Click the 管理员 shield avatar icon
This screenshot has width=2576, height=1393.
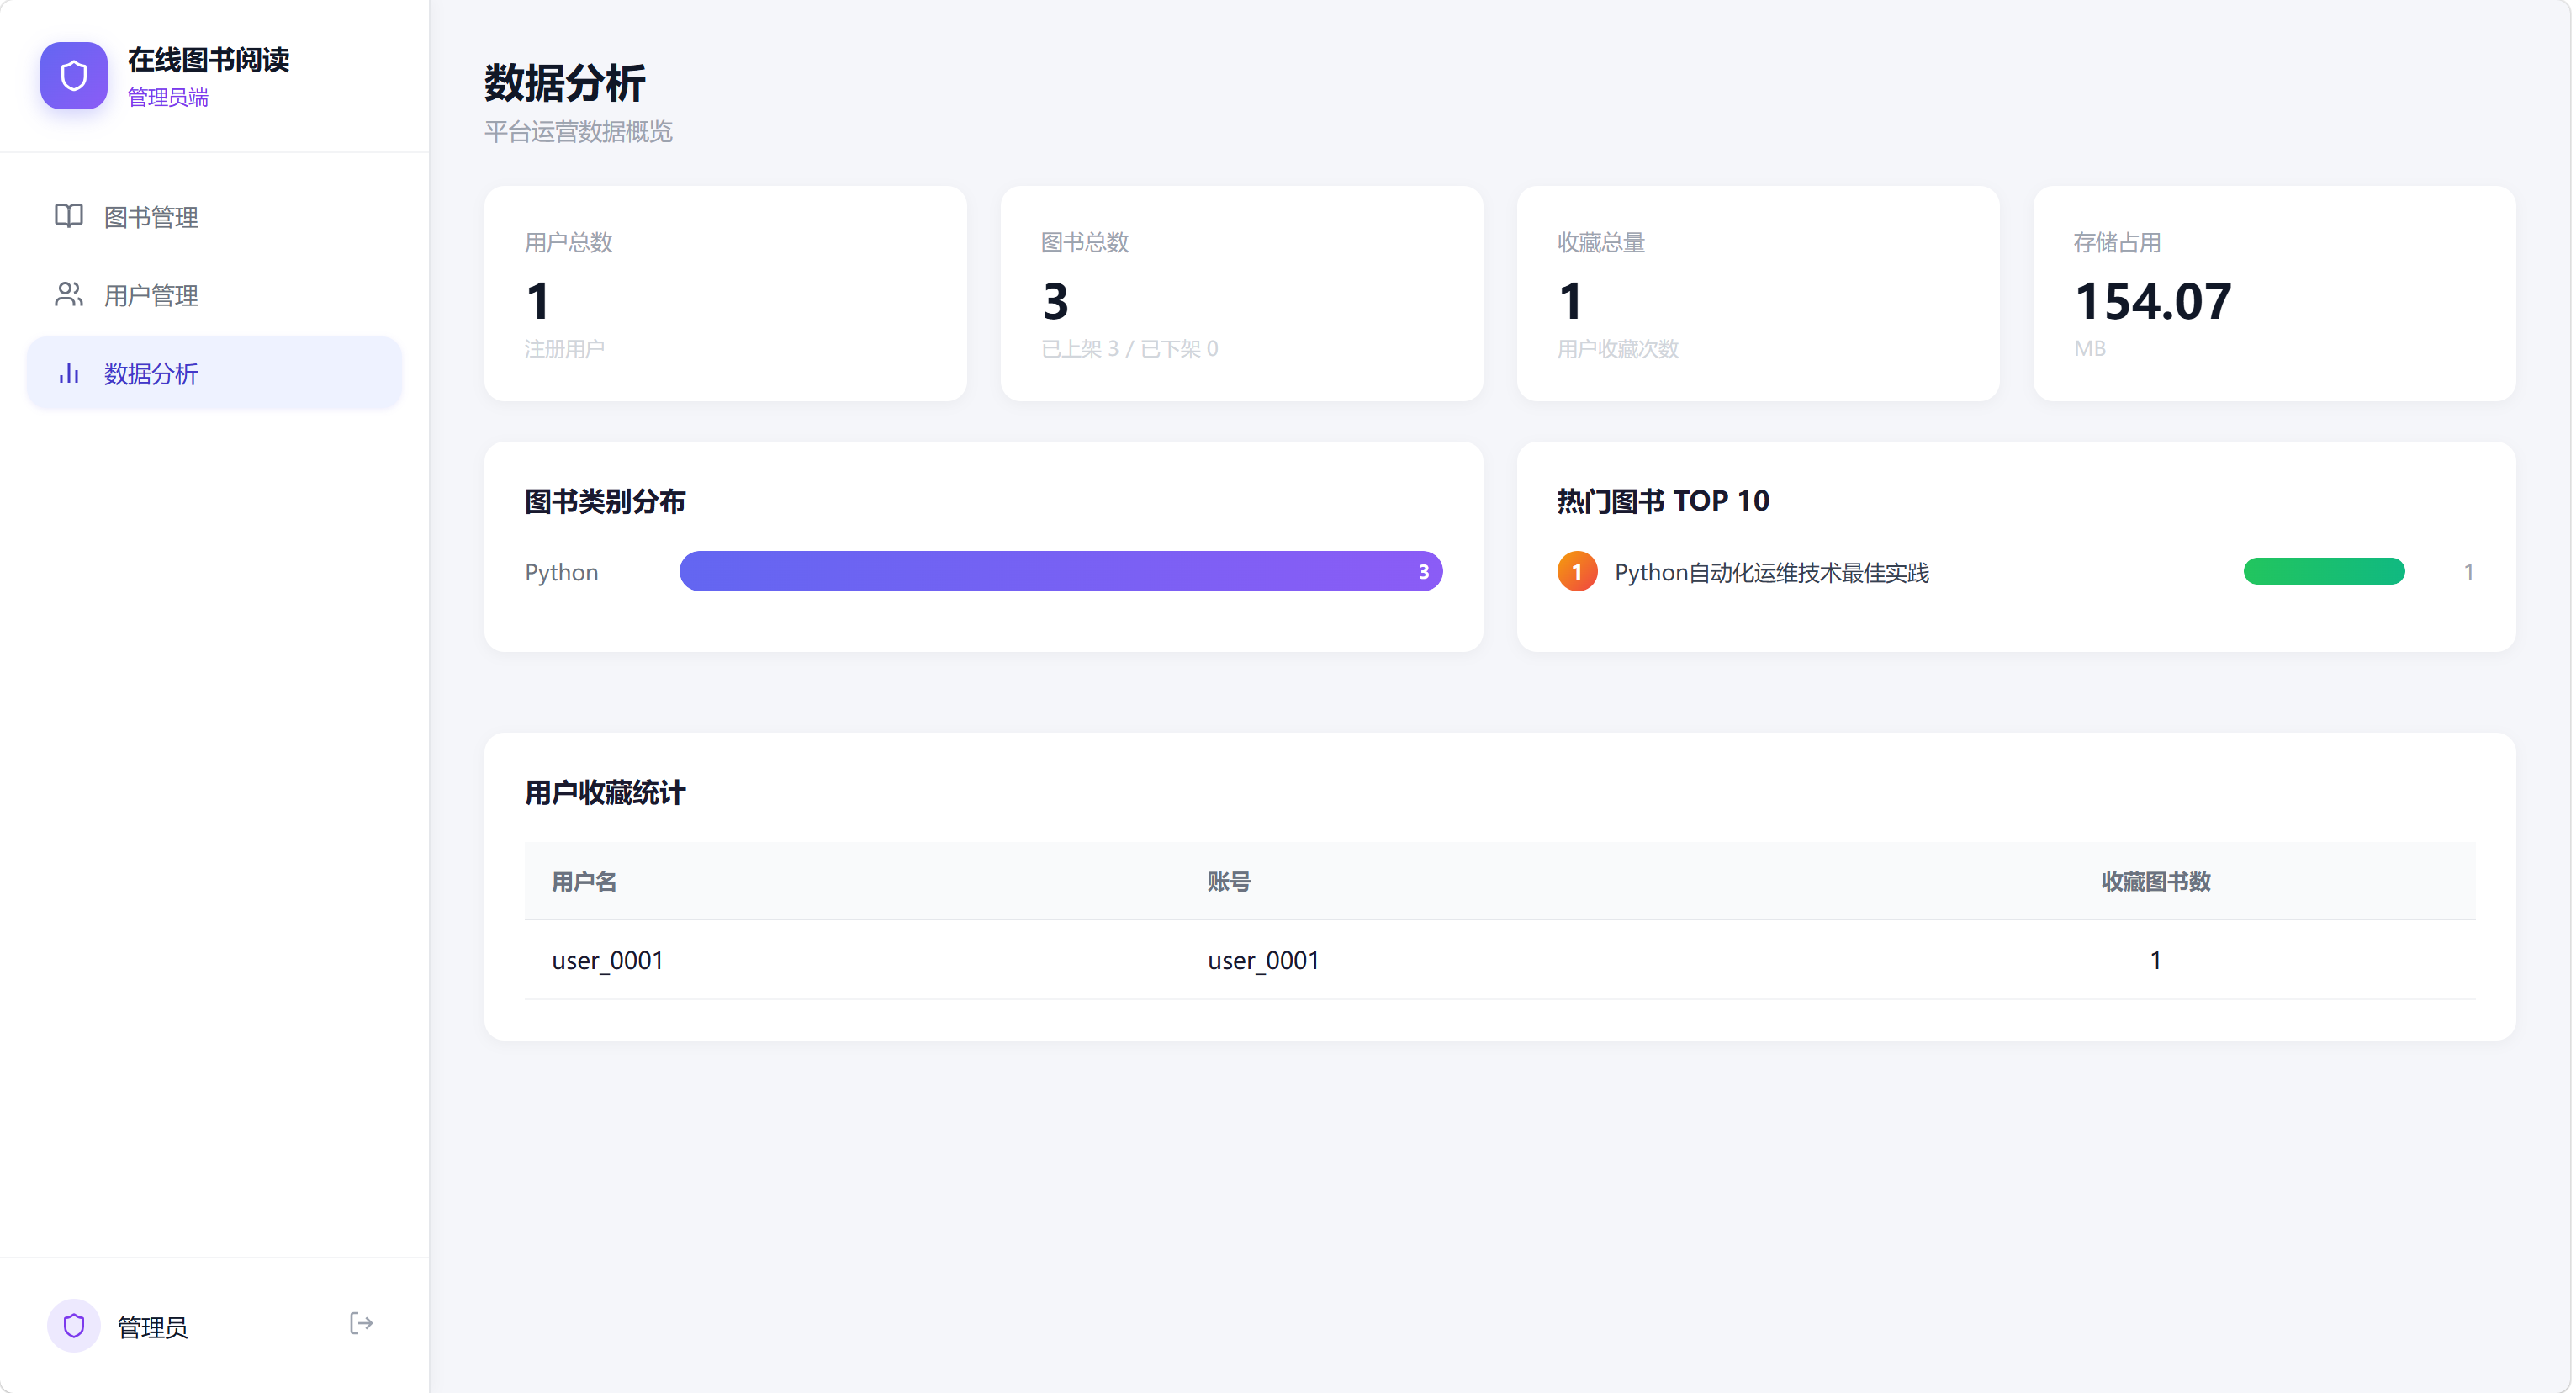tap(74, 1326)
